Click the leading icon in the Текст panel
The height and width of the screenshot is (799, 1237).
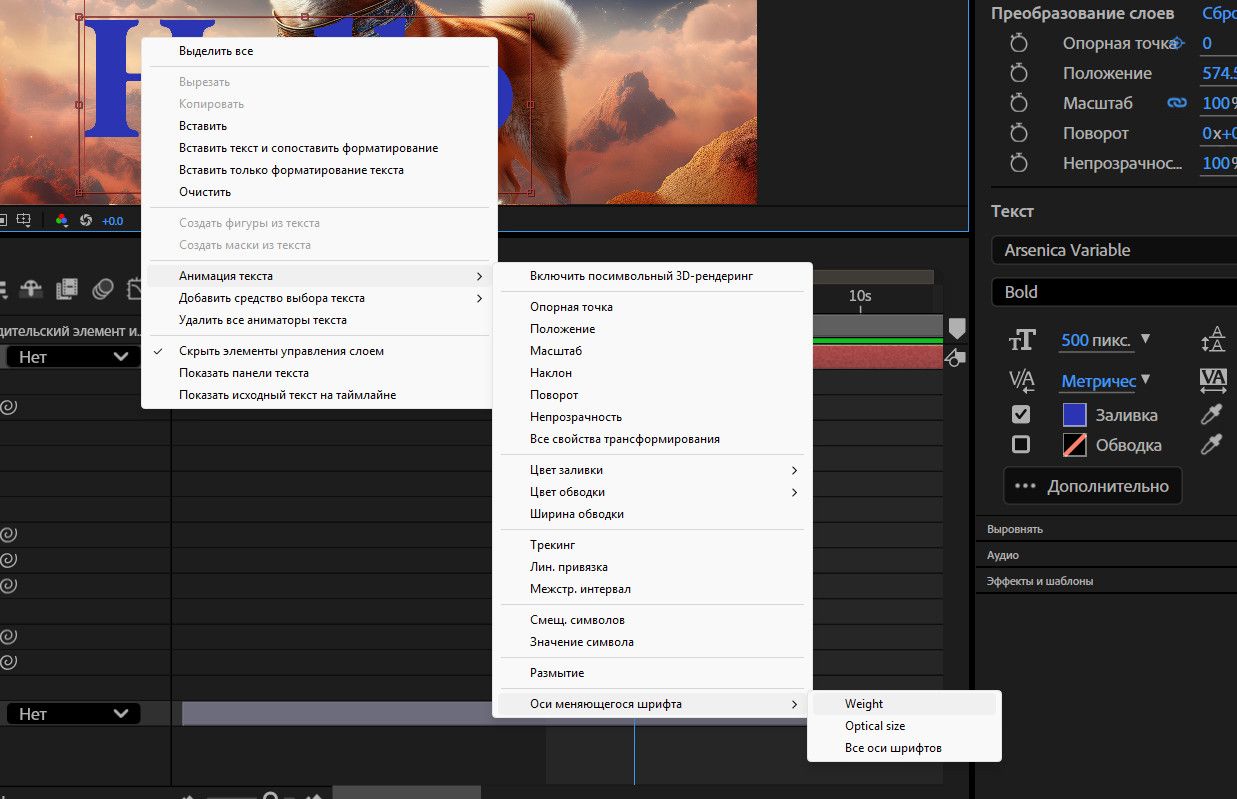1213,340
